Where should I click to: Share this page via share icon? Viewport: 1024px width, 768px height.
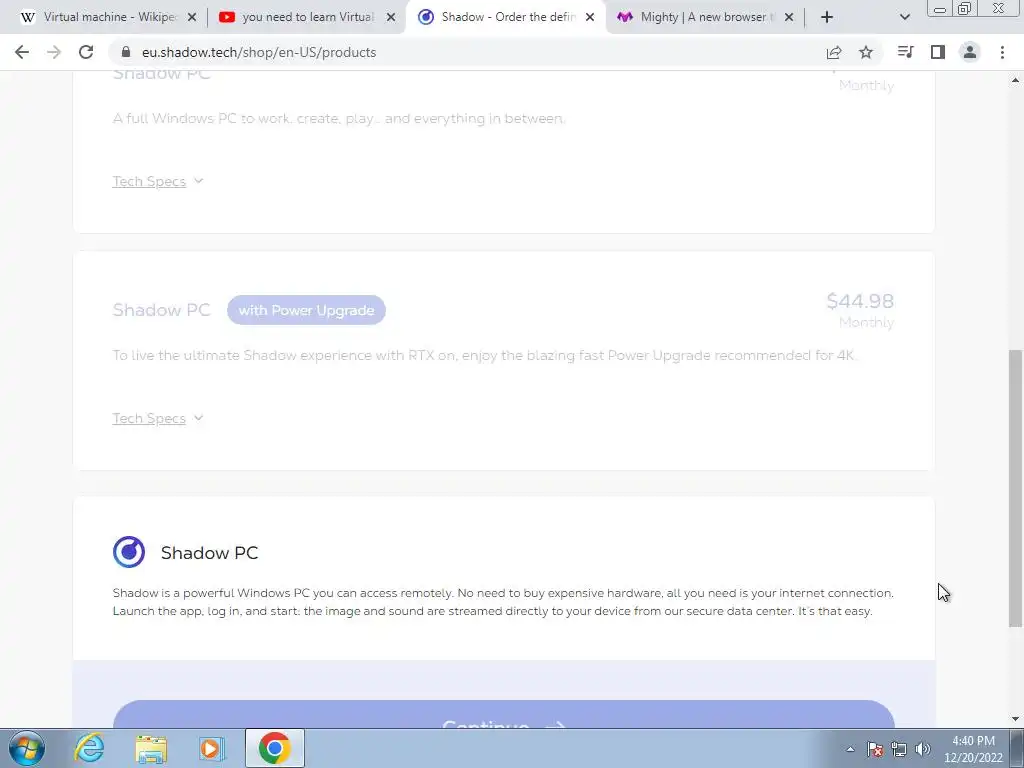pos(834,52)
